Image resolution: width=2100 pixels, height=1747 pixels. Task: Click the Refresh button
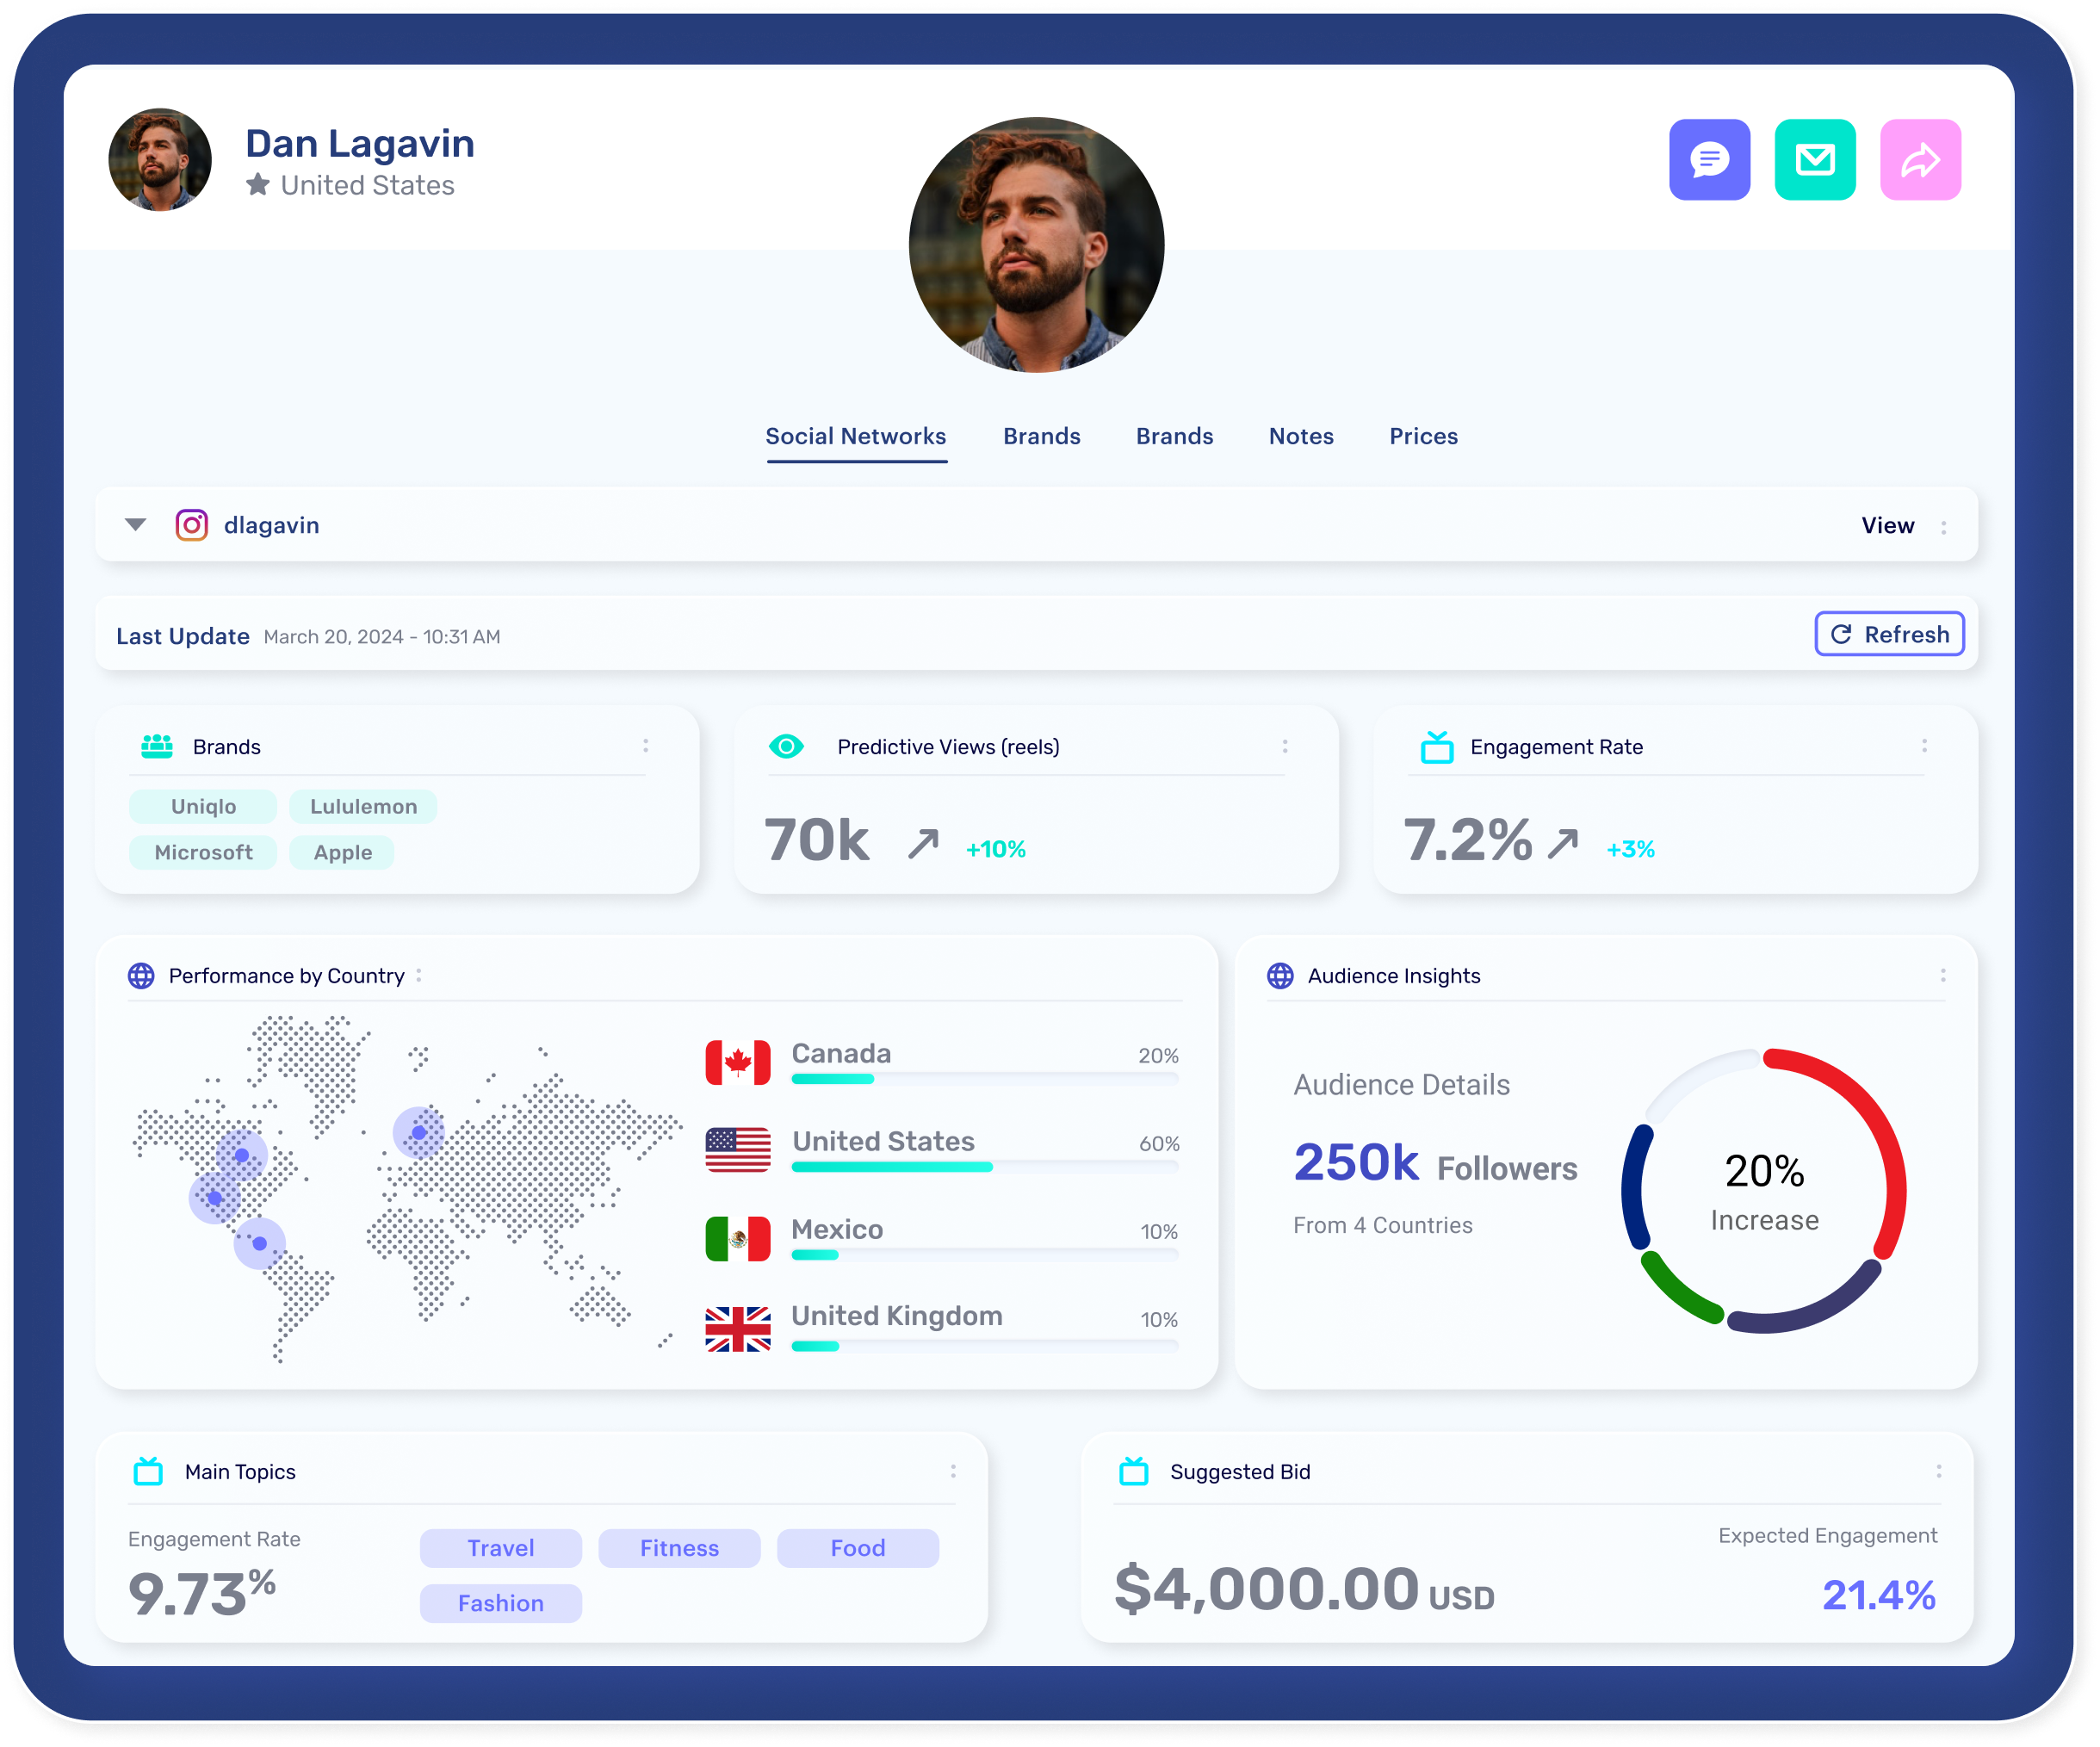[x=1889, y=634]
